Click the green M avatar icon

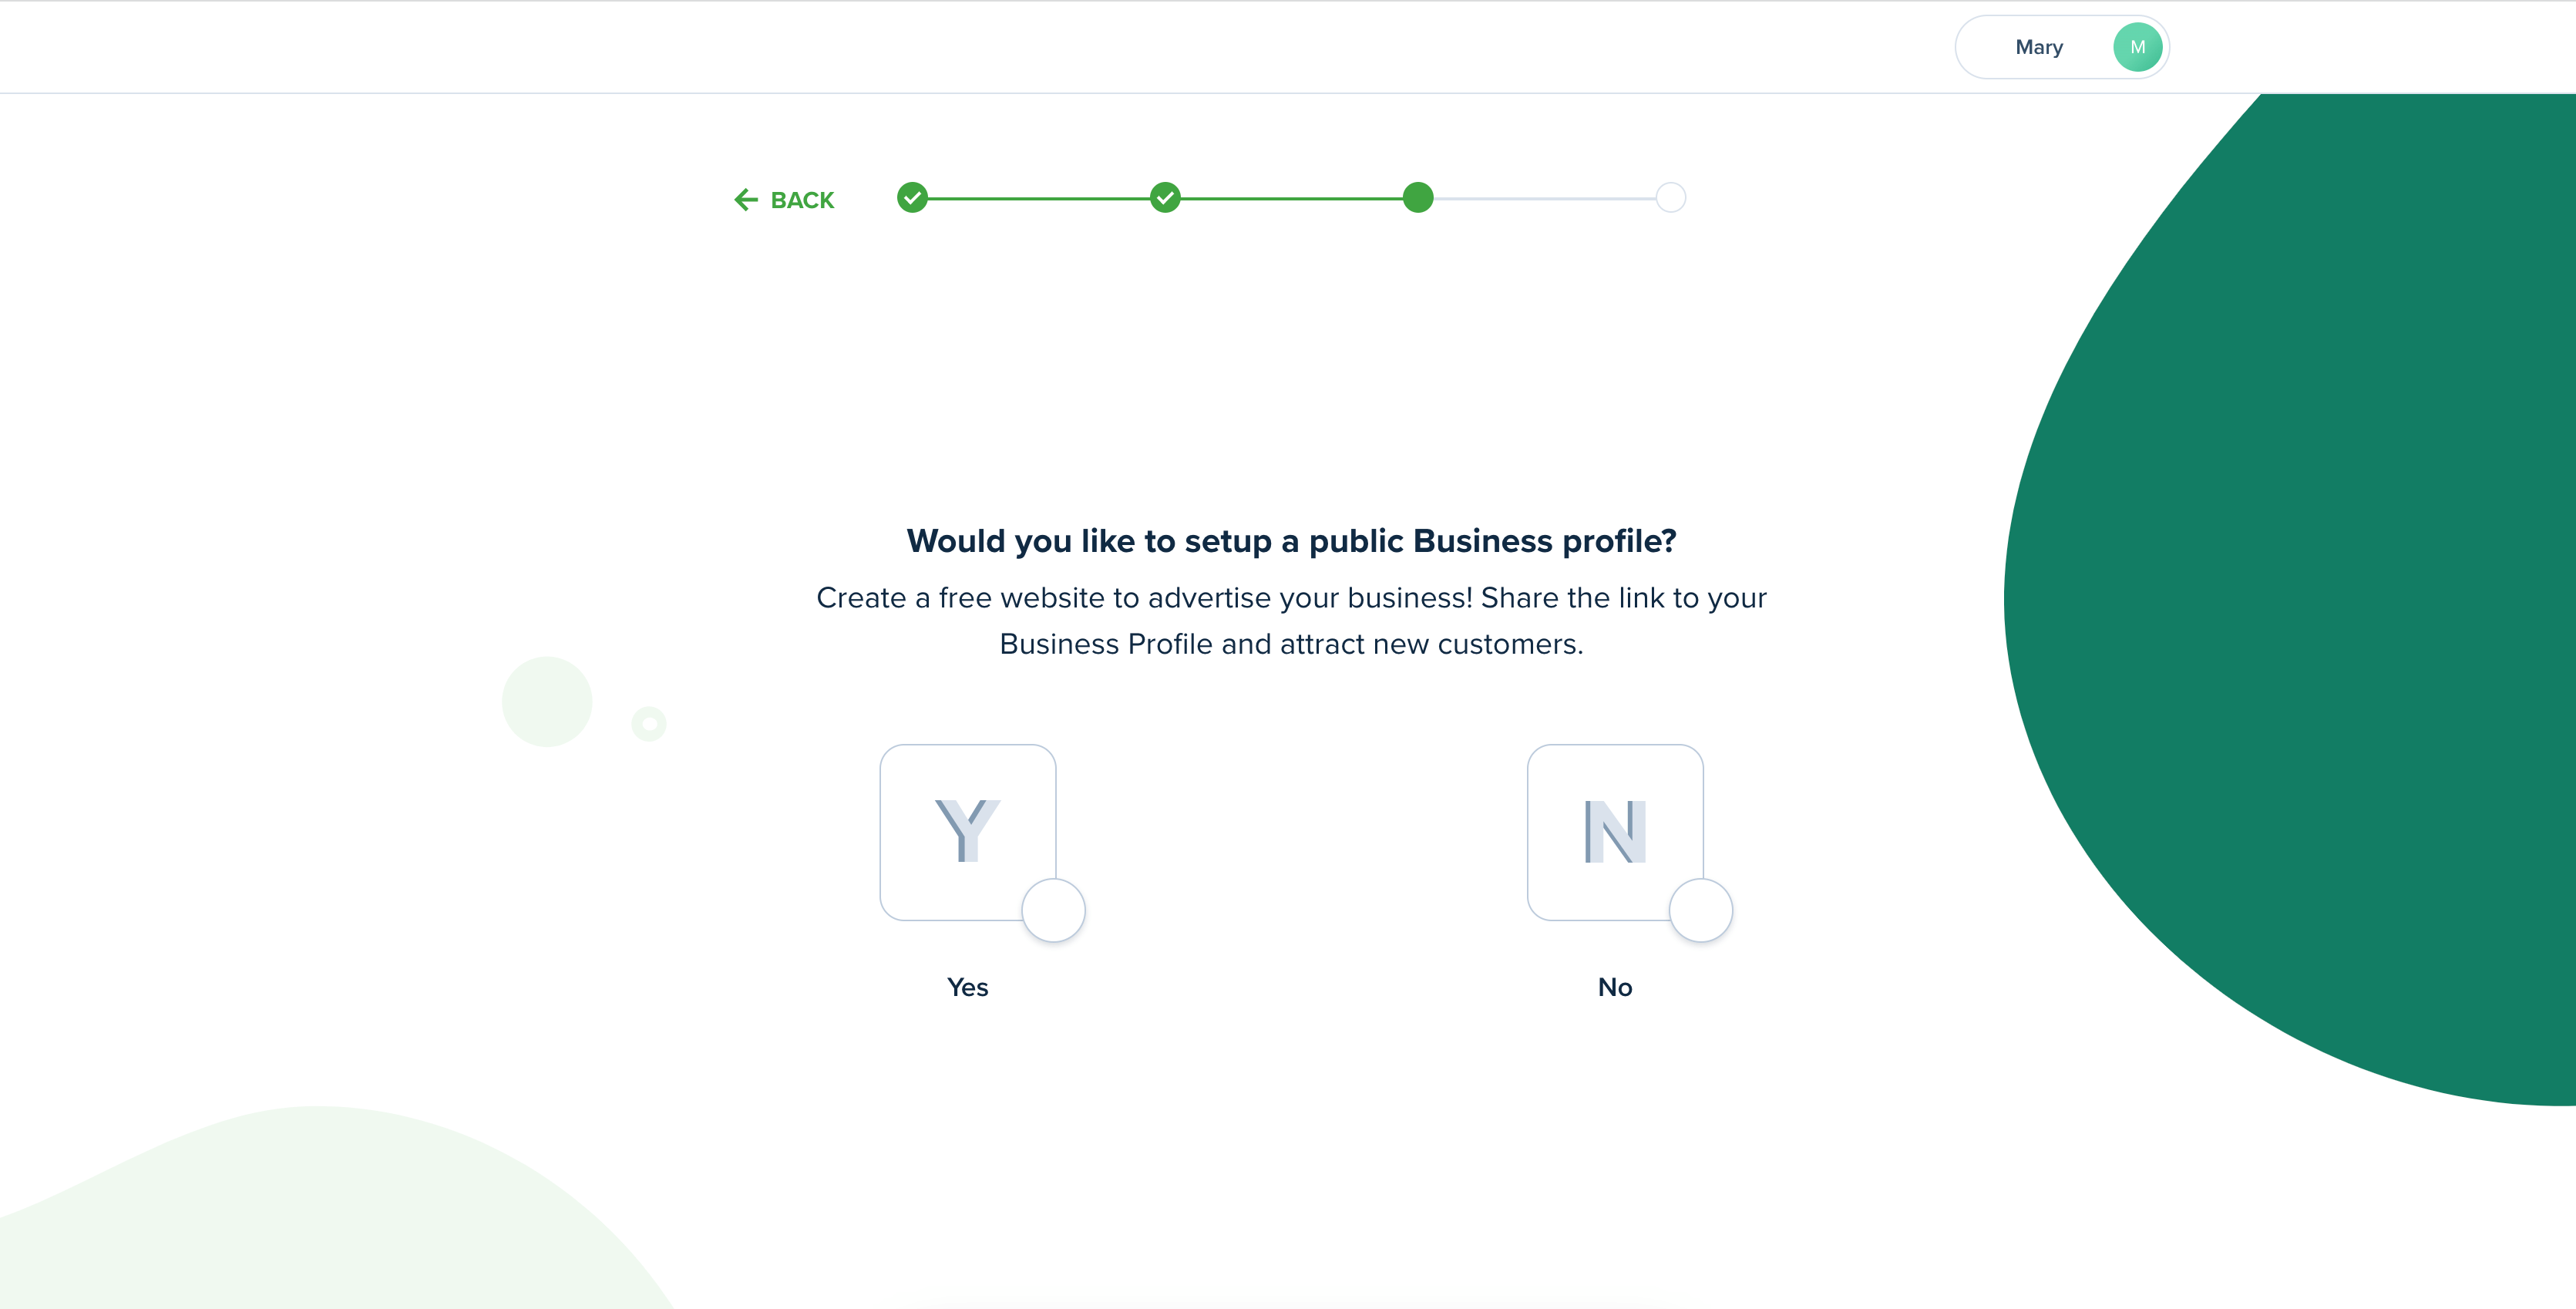[x=2138, y=47]
